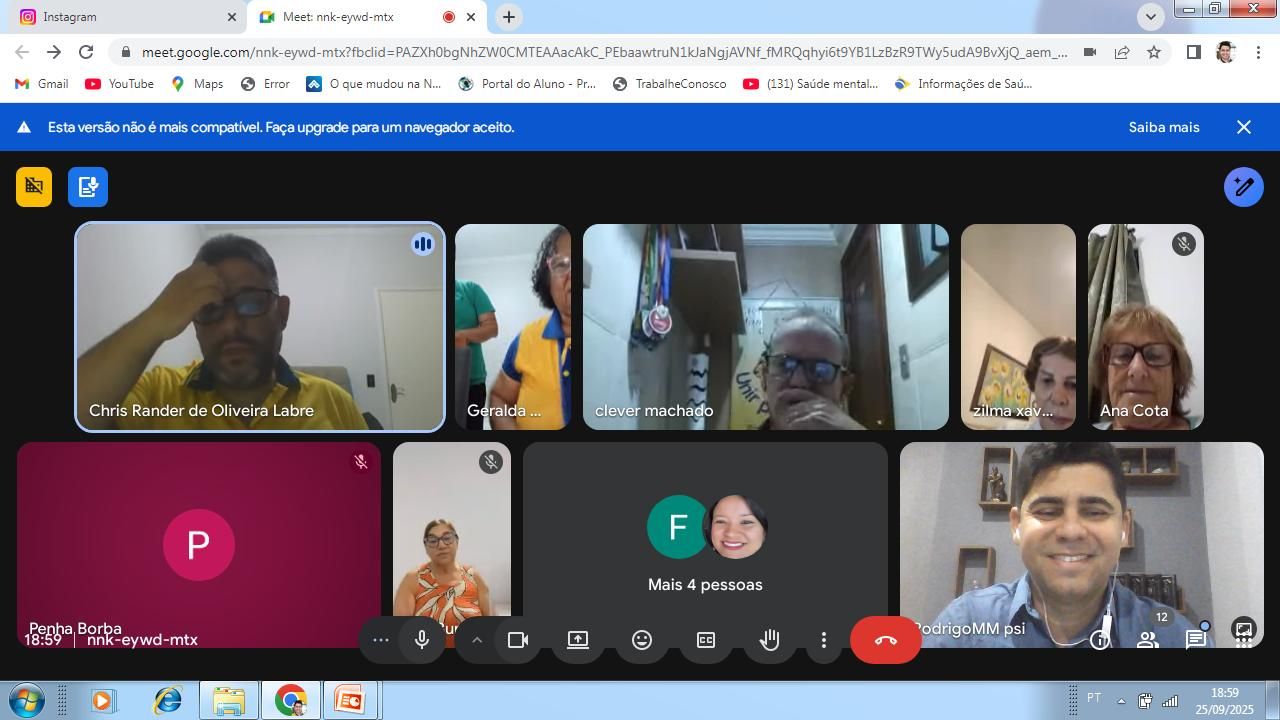Screen dimensions: 1280x720
Task: Click the Saiba mais link
Action: tap(1163, 127)
